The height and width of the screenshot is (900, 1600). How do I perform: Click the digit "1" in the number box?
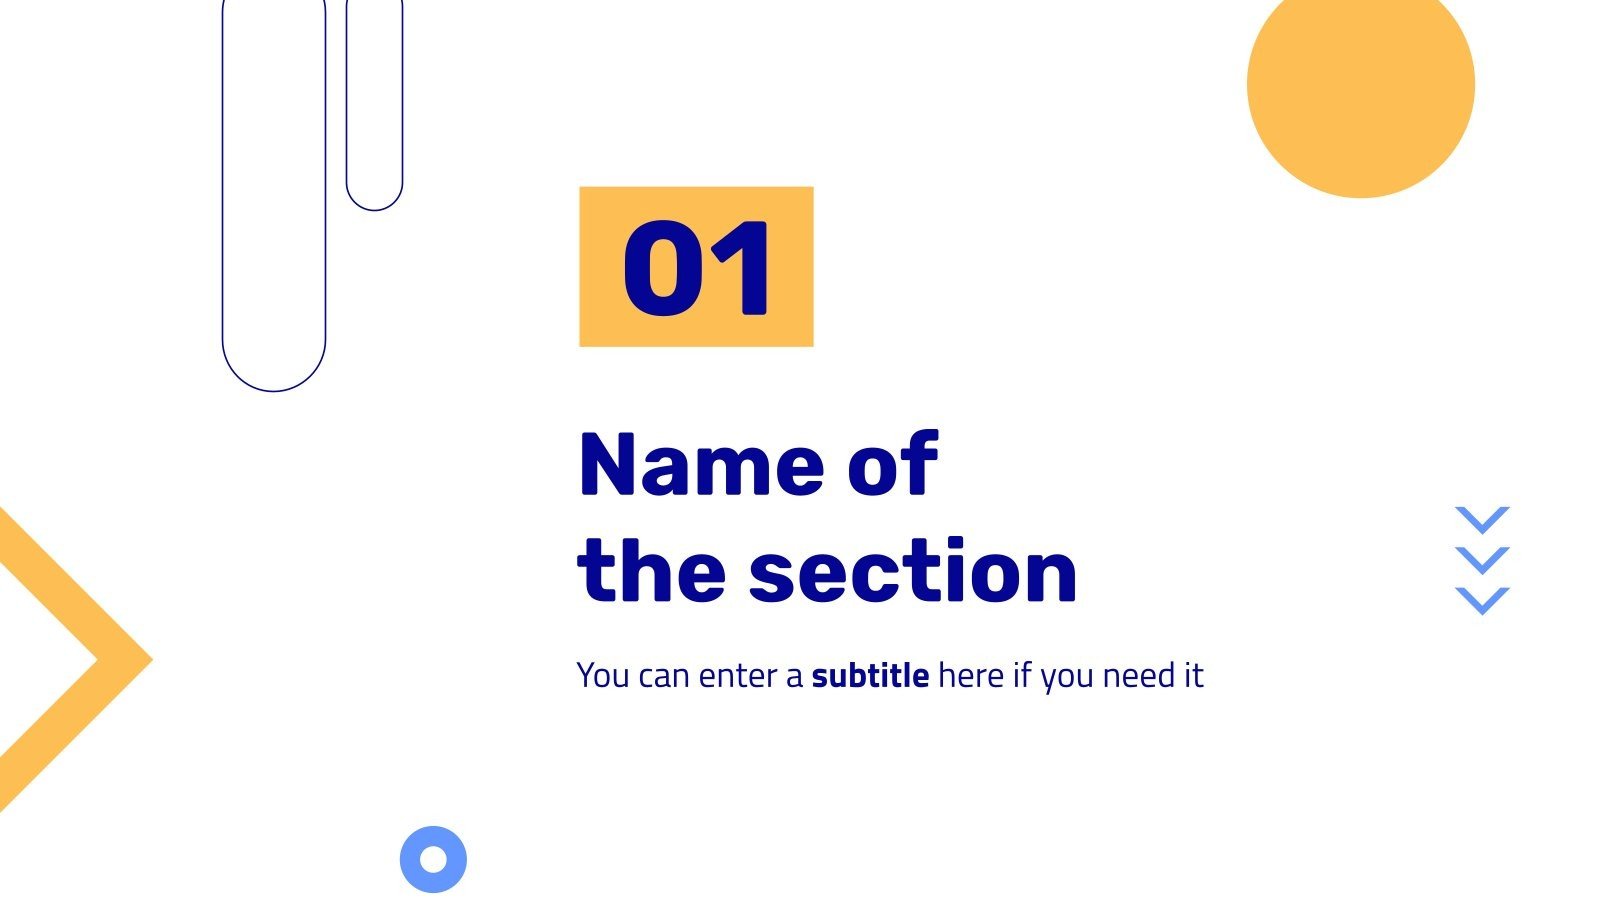[743, 270]
